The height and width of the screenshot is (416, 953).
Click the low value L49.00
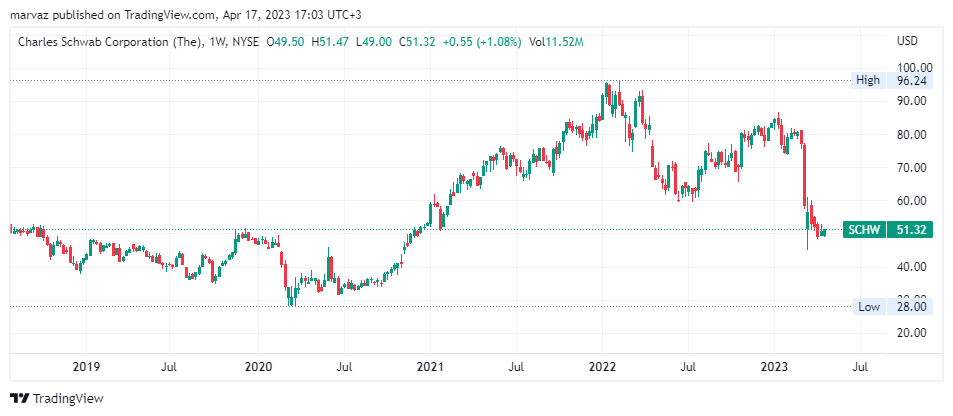373,42
